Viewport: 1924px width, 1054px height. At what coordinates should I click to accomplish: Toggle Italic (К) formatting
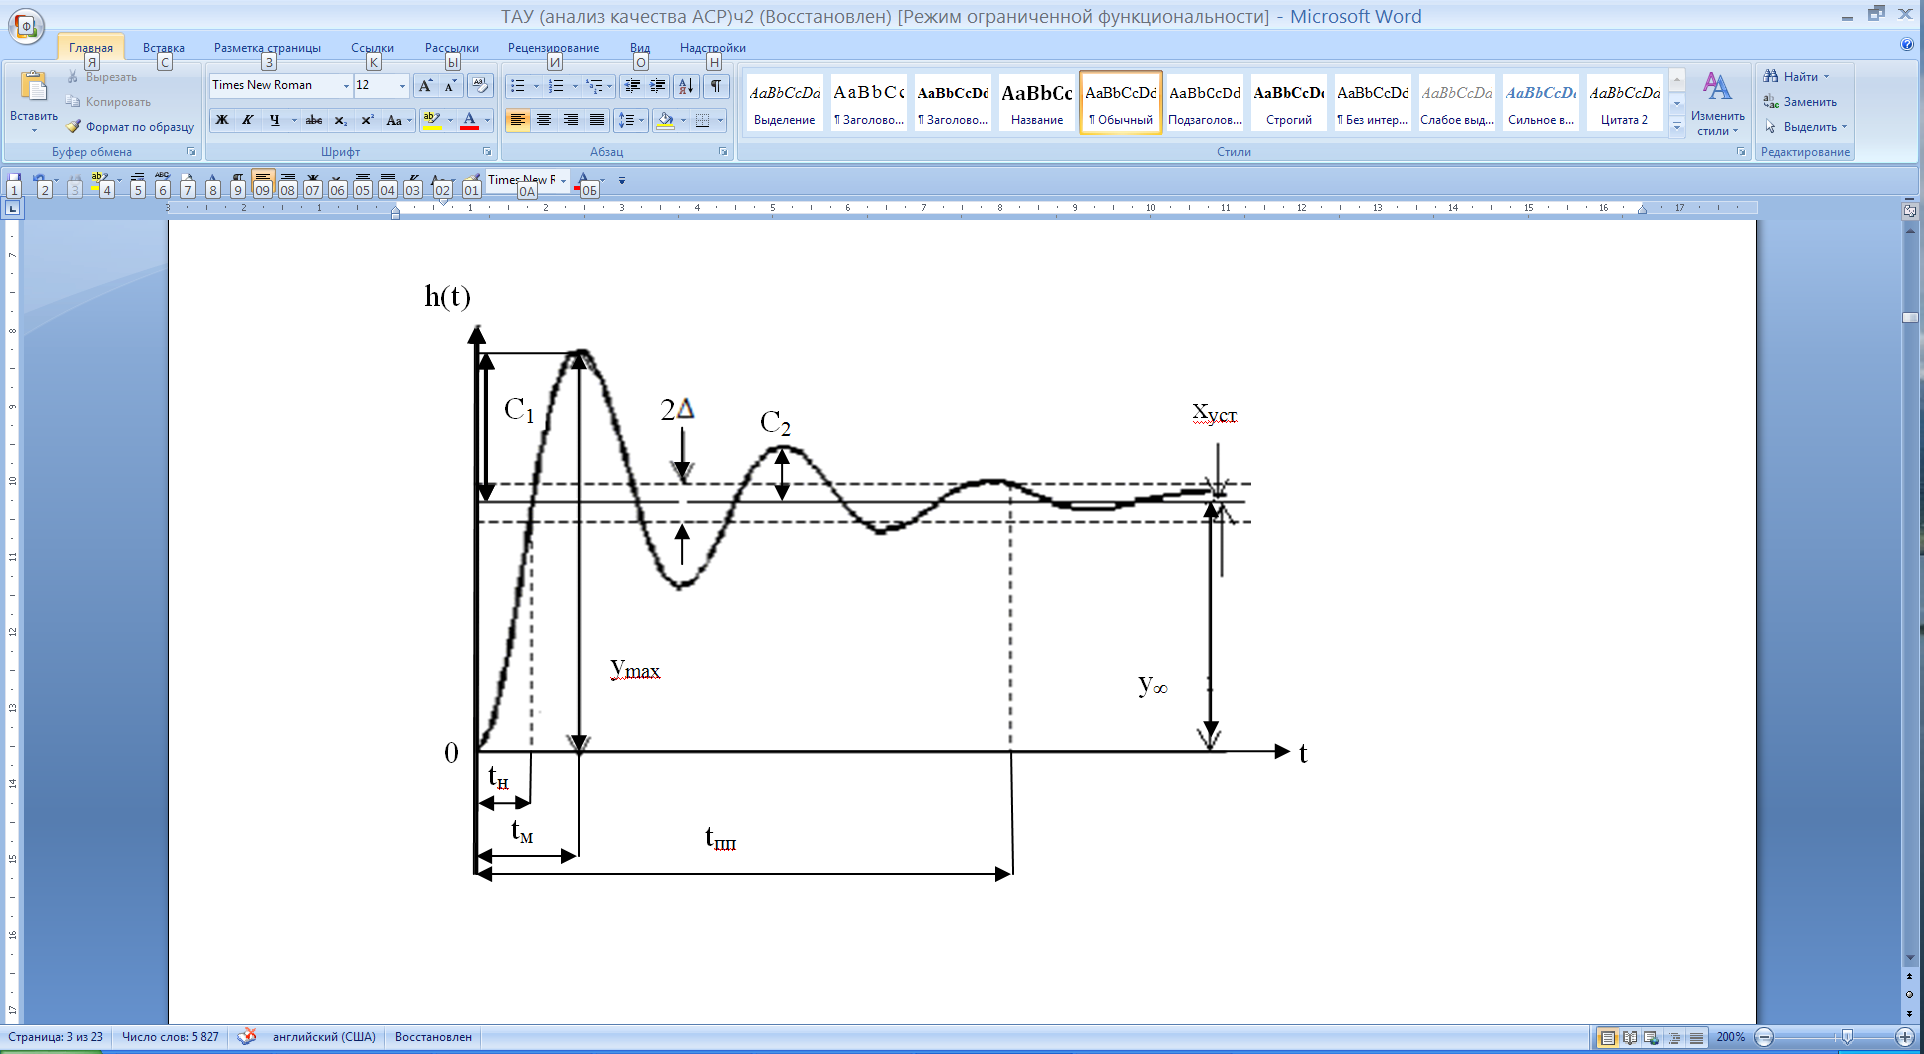tap(247, 120)
